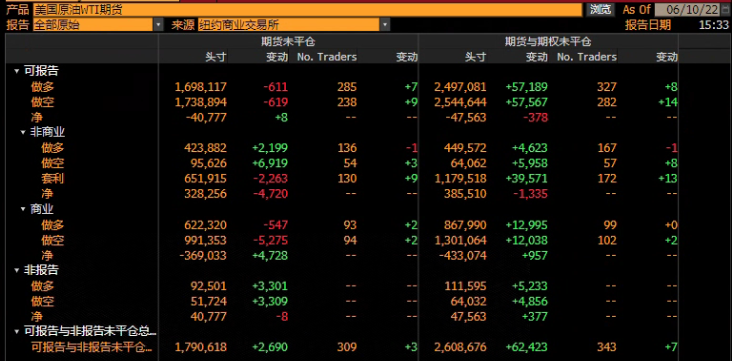Click the 美国原油WTI期货 product field
The width and height of the screenshot is (732, 361).
tap(308, 9)
